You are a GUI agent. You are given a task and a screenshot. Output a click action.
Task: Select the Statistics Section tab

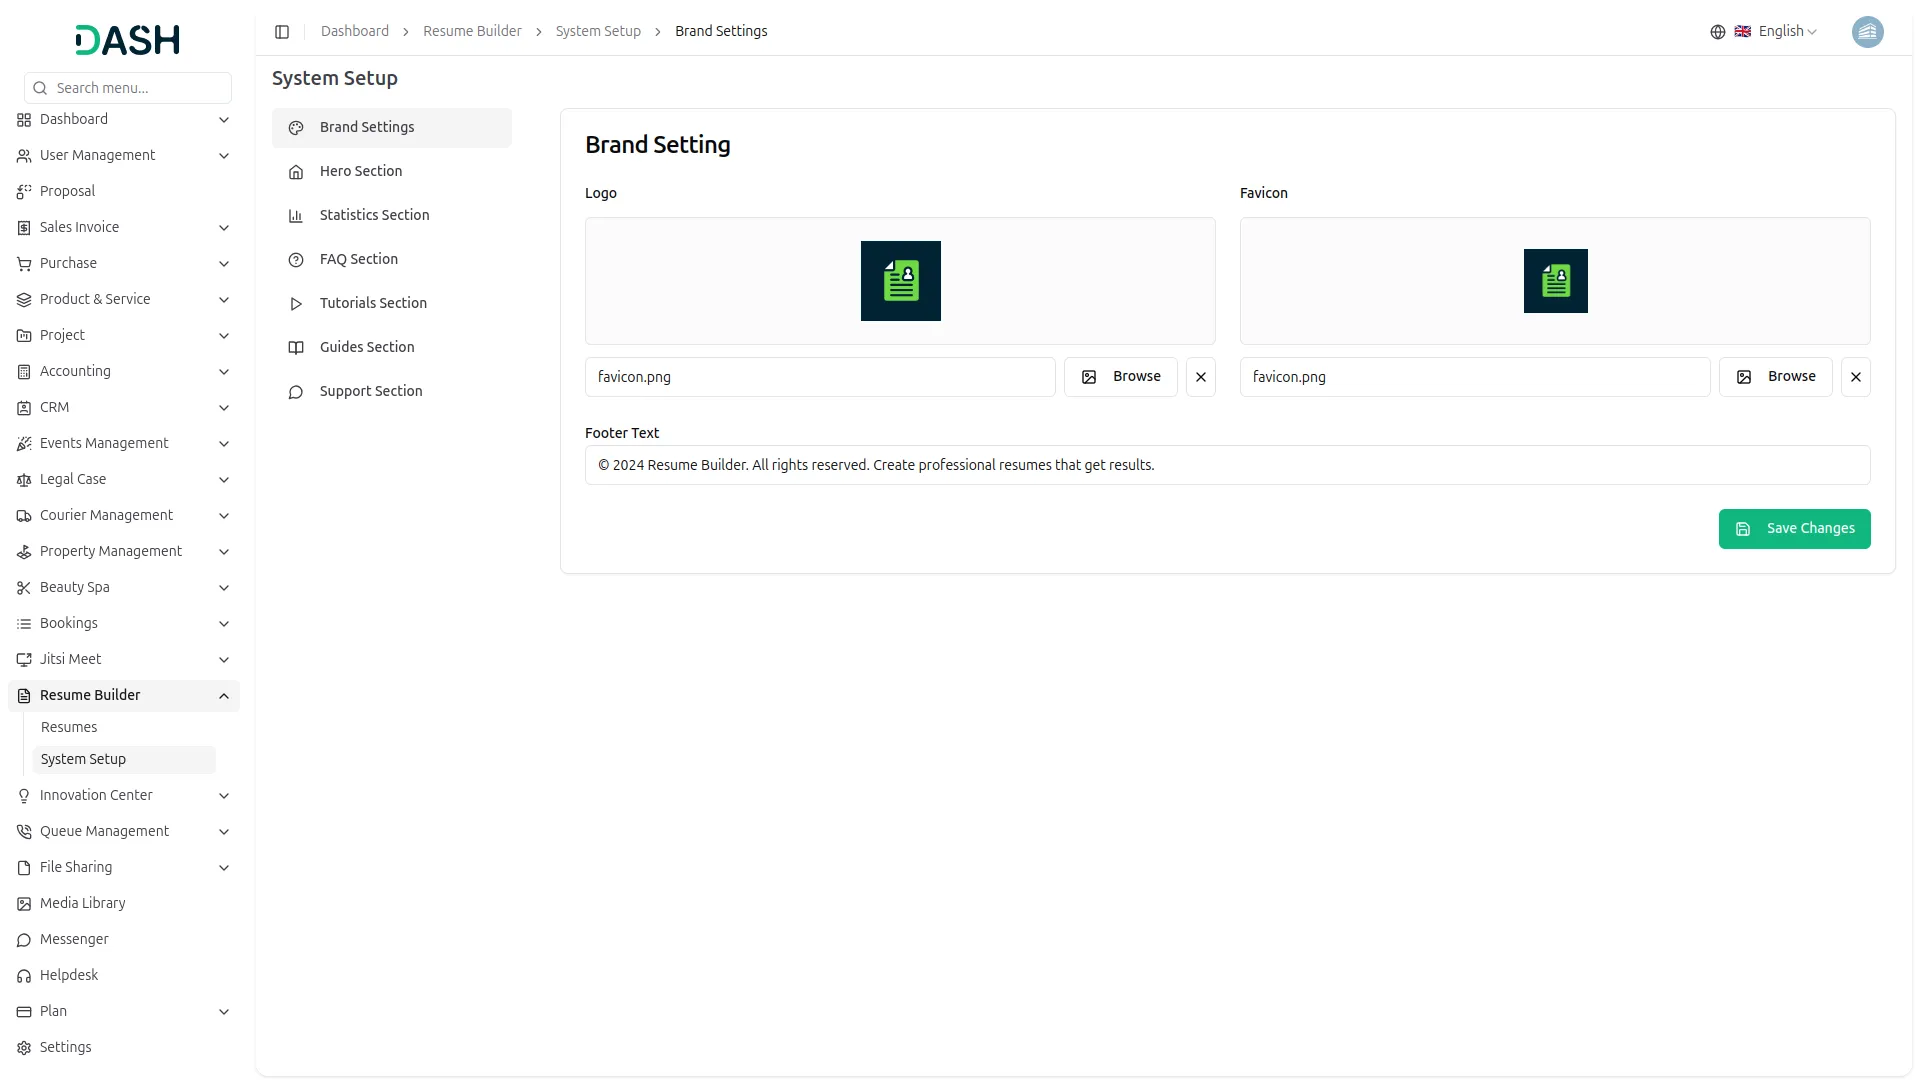[374, 215]
